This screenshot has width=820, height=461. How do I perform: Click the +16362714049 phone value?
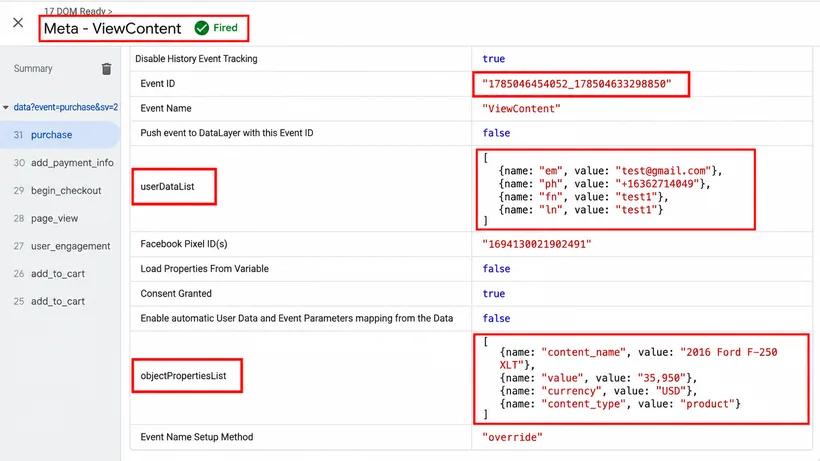(x=657, y=183)
